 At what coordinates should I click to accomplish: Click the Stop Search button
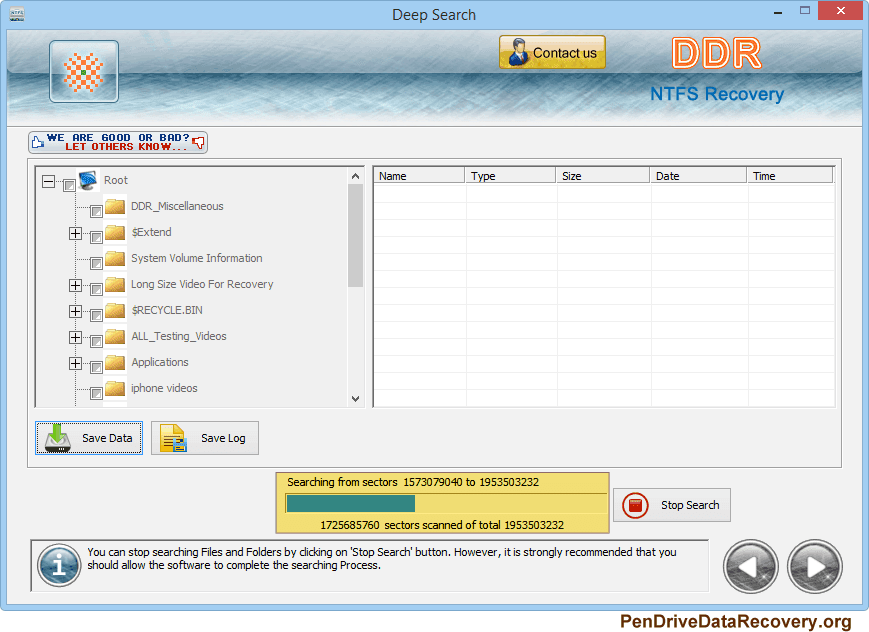point(672,505)
